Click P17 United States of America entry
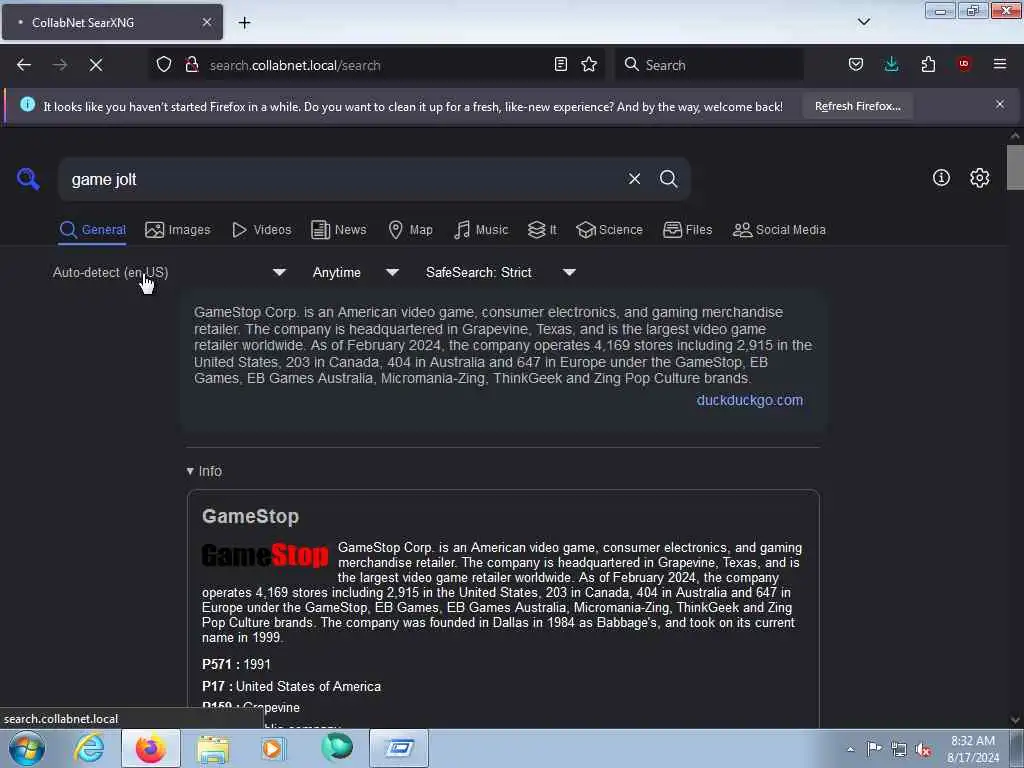The width and height of the screenshot is (1024, 768). pyautogui.click(x=291, y=686)
